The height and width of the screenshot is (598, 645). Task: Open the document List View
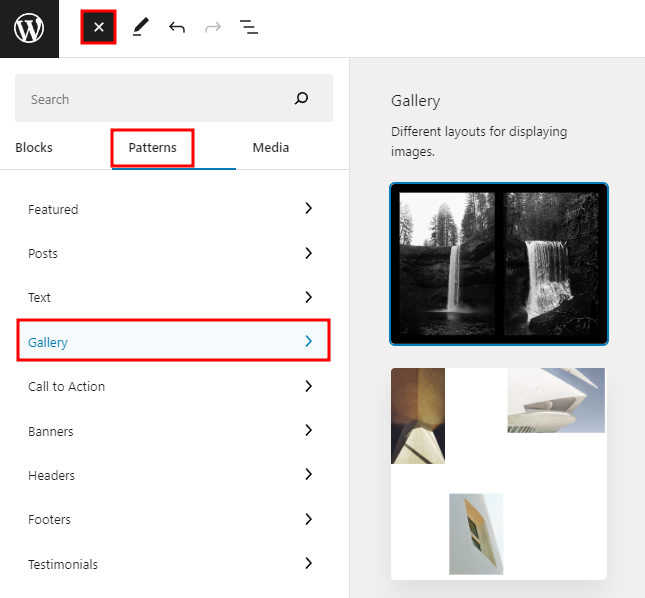[249, 28]
